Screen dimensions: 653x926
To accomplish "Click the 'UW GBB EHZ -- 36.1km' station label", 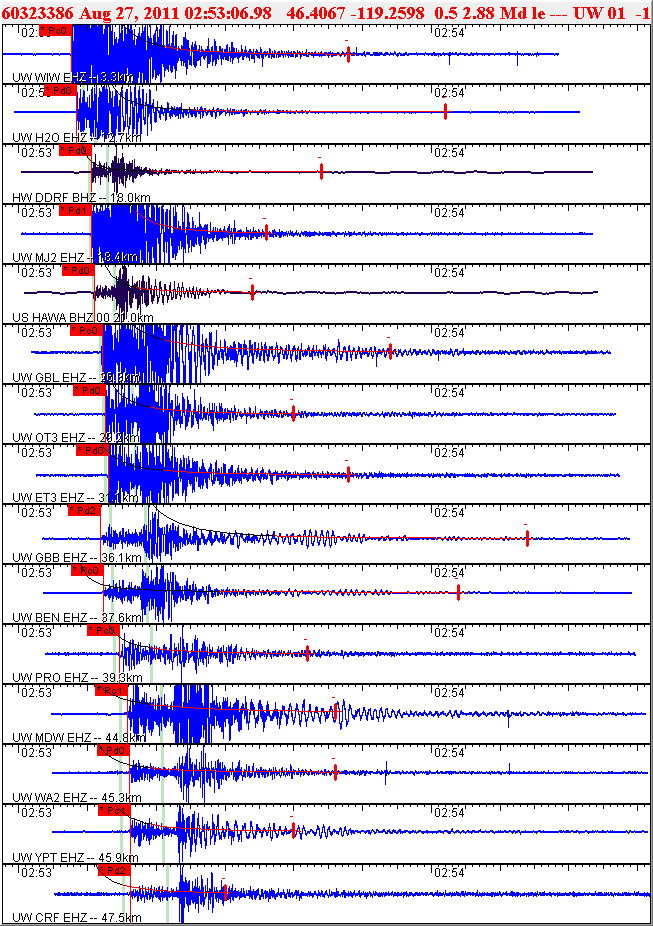I will click(77, 557).
